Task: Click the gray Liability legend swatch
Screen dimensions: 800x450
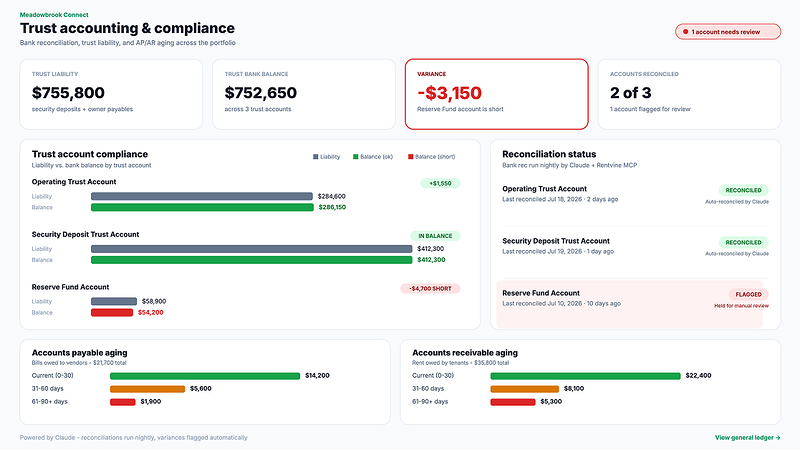Action: (x=315, y=157)
